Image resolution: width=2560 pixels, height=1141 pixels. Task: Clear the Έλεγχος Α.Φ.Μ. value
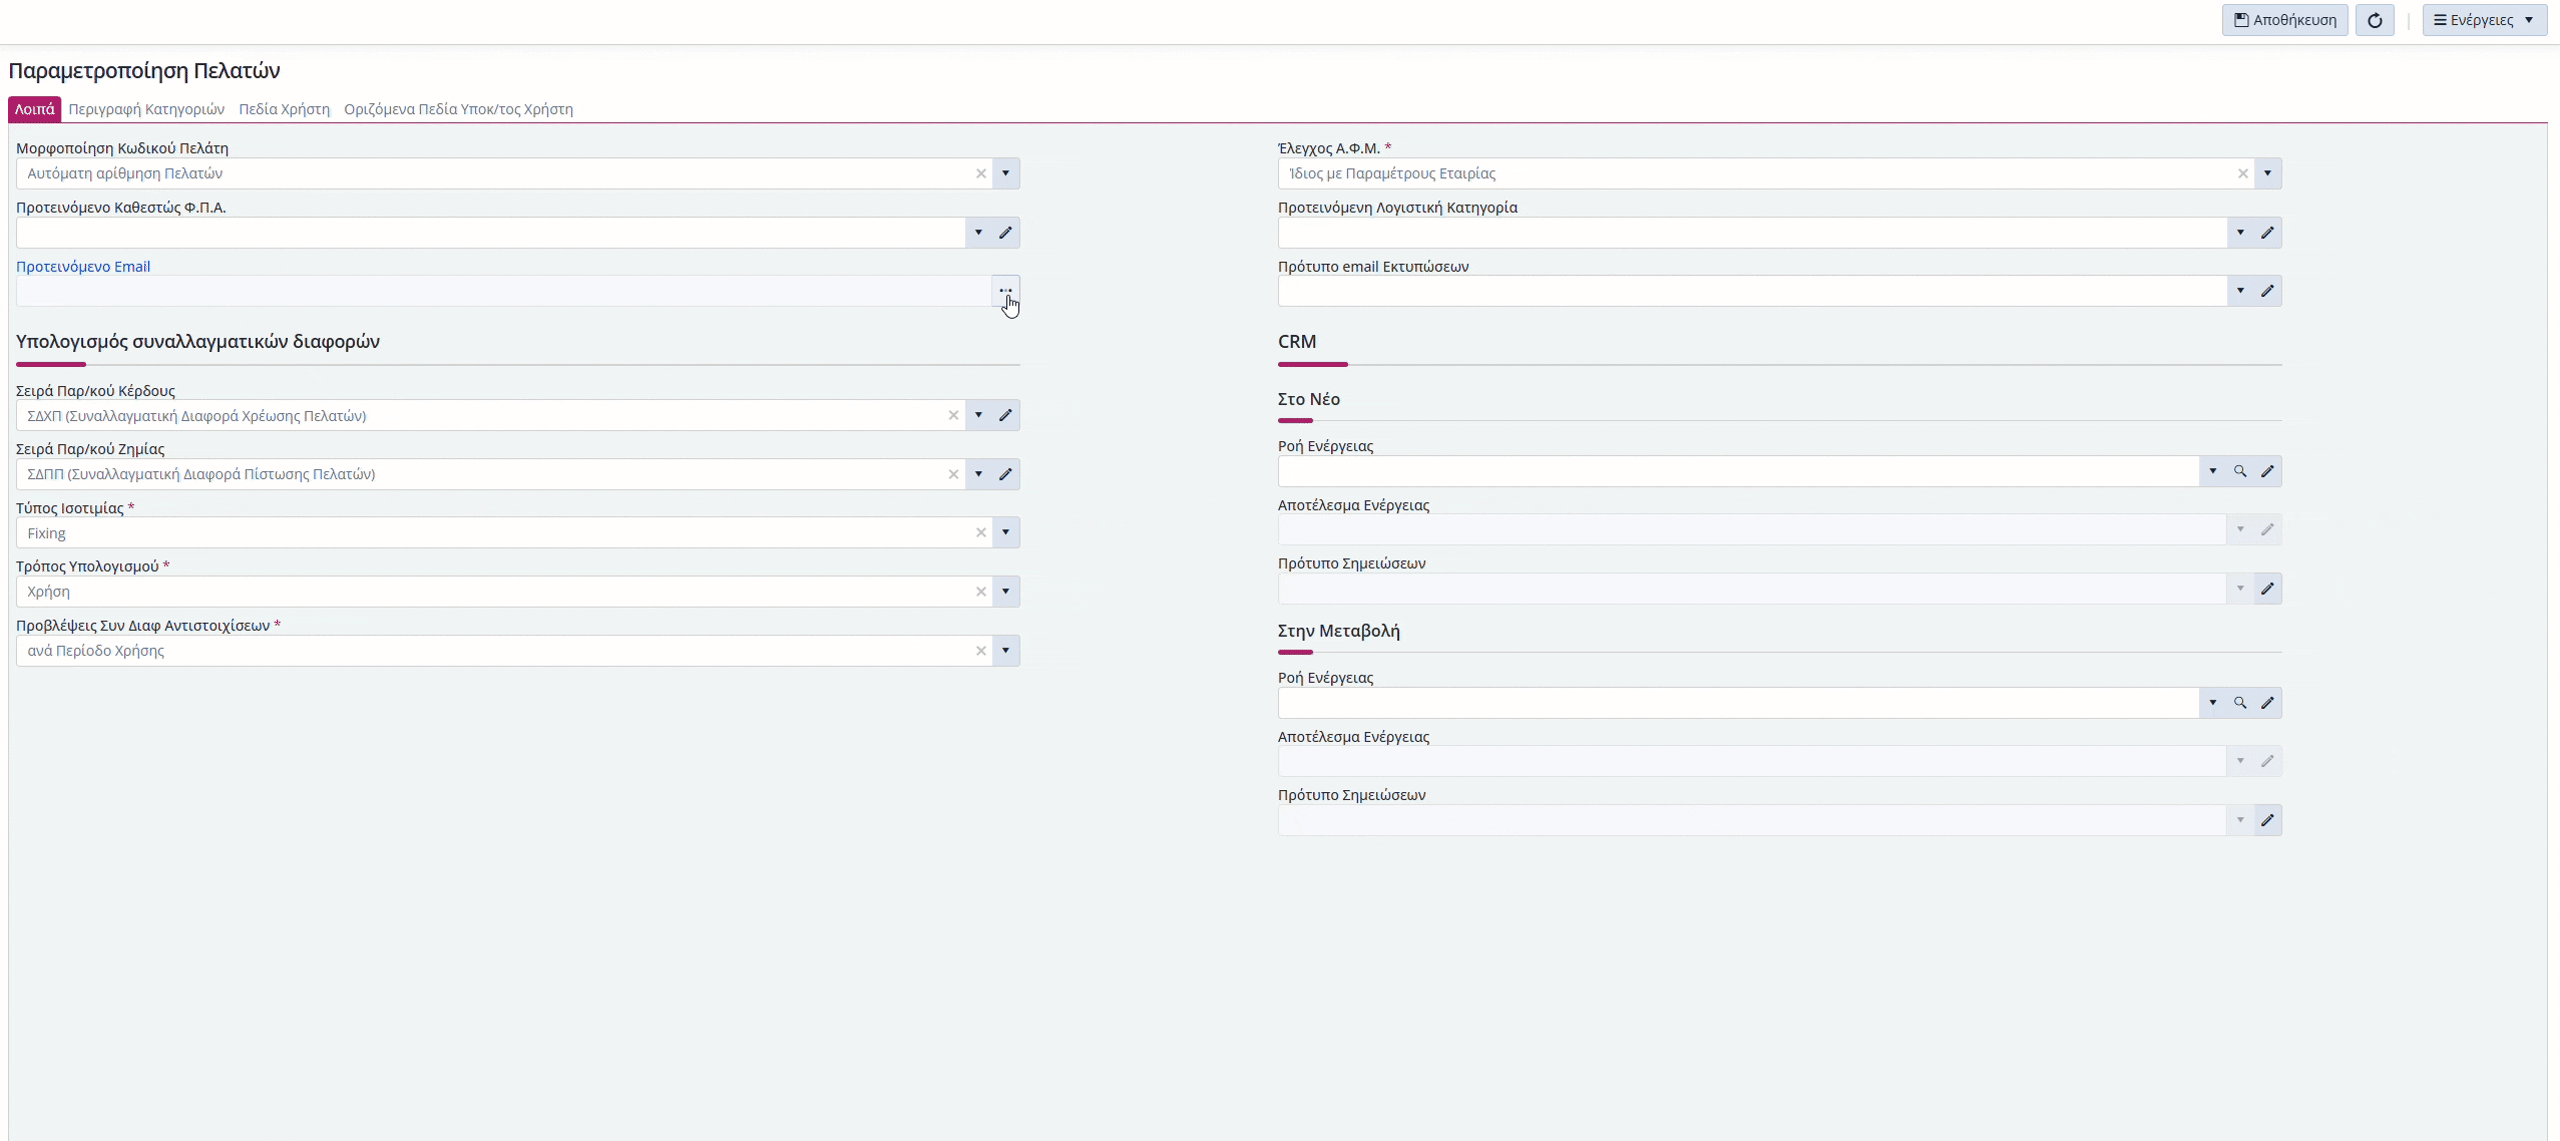point(2243,173)
